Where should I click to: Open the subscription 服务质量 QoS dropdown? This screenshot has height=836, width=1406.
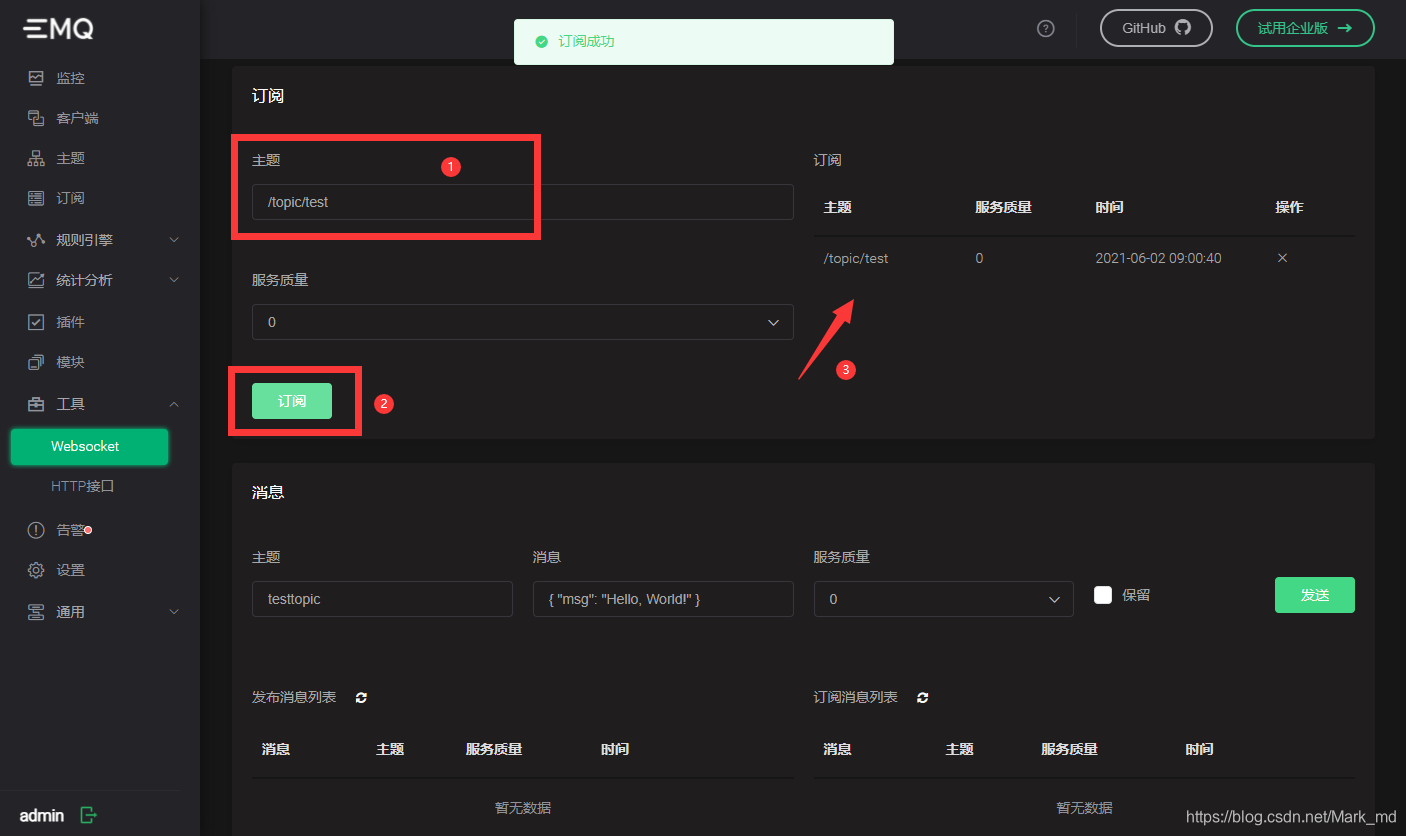(523, 322)
